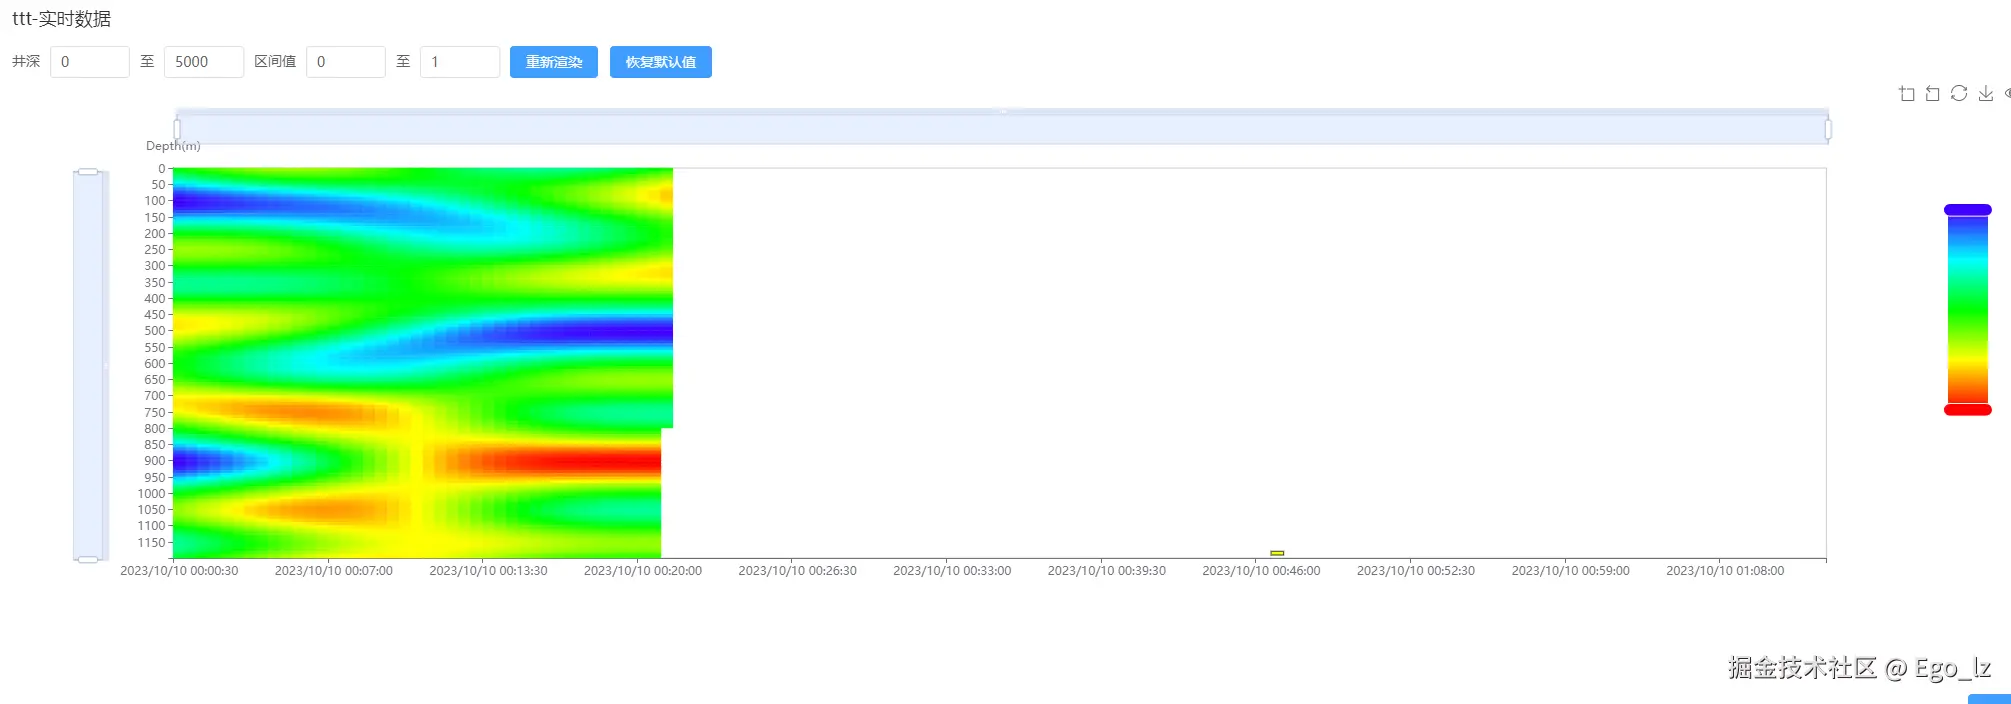Click the '2023/10/10 00:26:30' time label

click(x=798, y=571)
